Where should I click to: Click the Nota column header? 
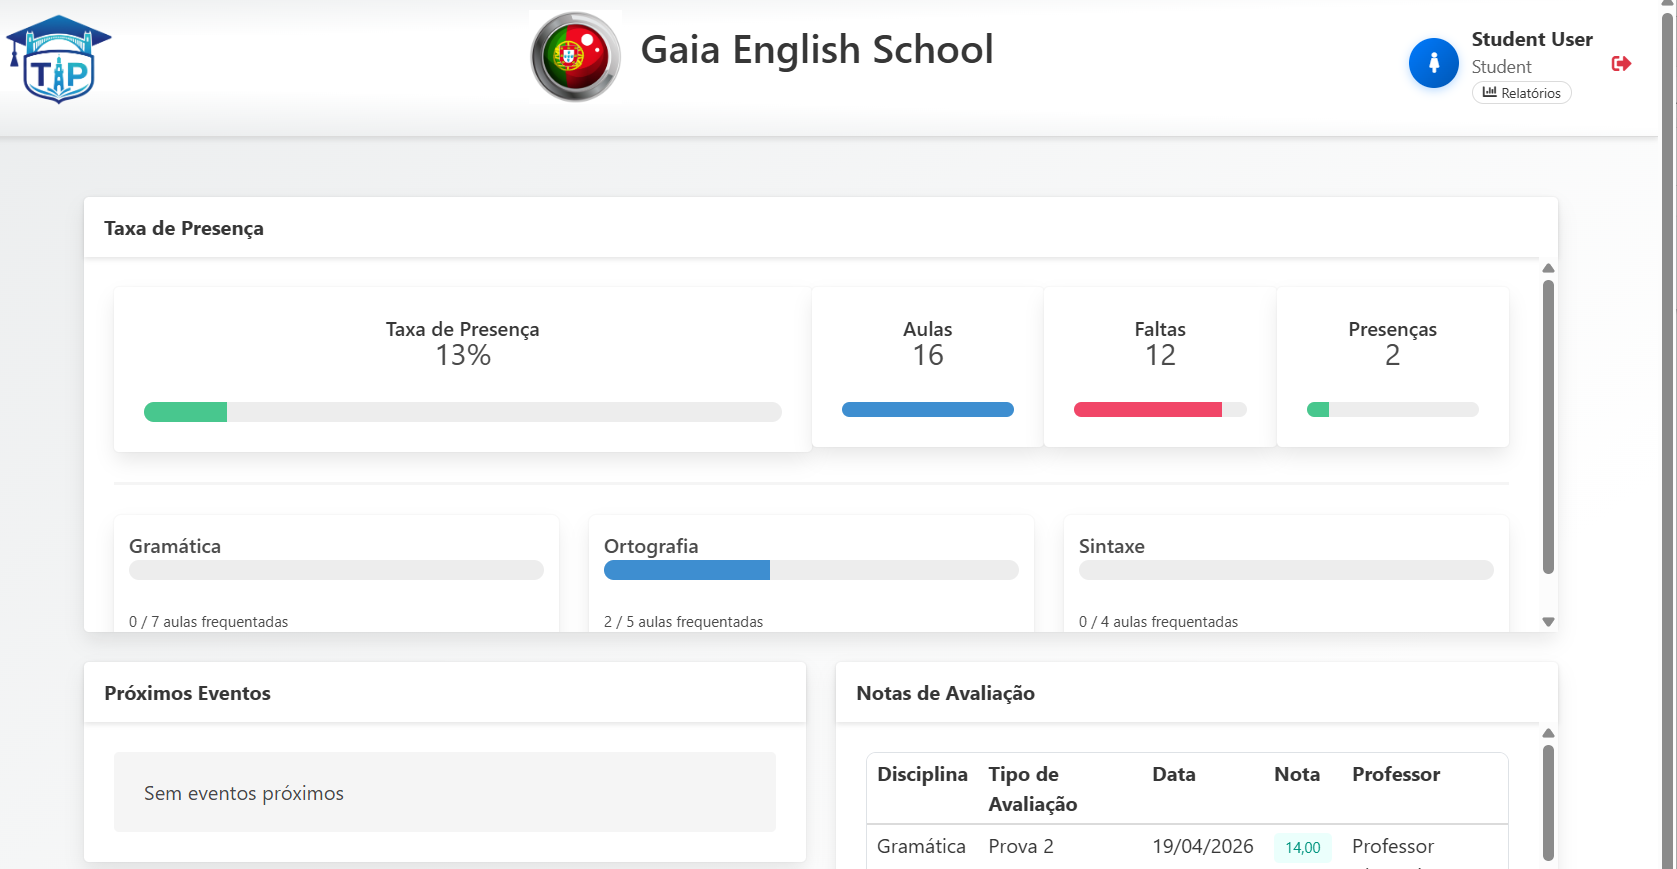(x=1297, y=774)
